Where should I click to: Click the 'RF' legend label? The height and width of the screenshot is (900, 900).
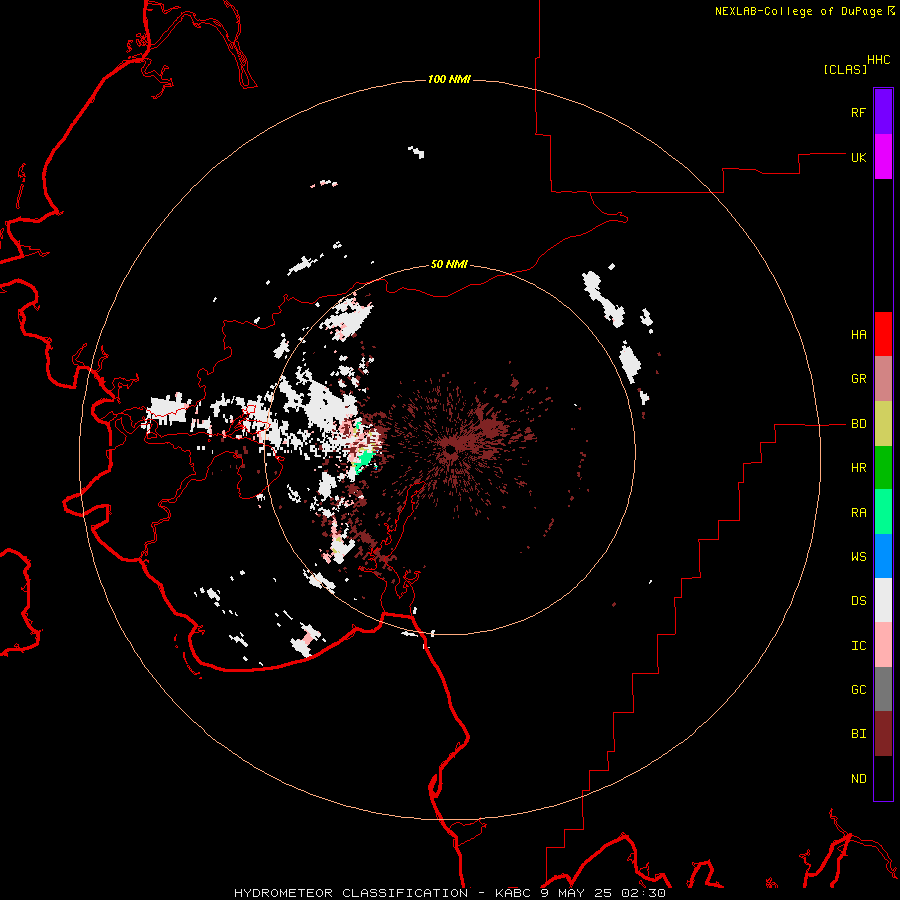click(x=858, y=112)
